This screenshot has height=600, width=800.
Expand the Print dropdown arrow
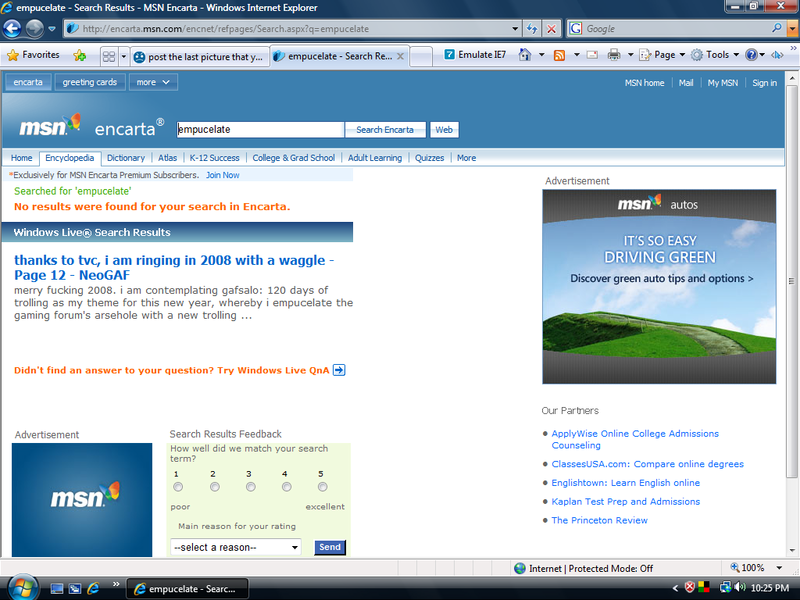[631, 55]
